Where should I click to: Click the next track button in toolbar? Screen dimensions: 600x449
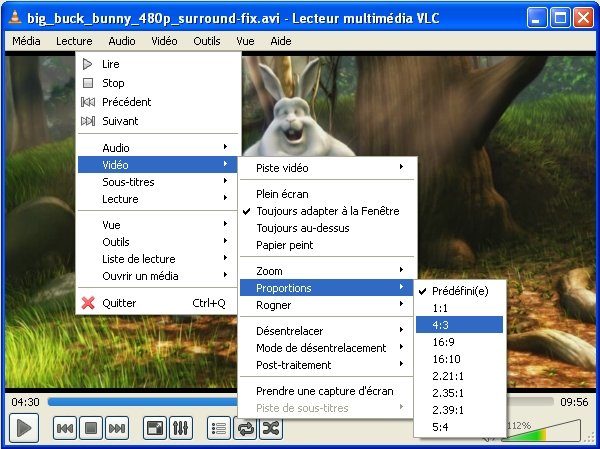(x=117, y=428)
